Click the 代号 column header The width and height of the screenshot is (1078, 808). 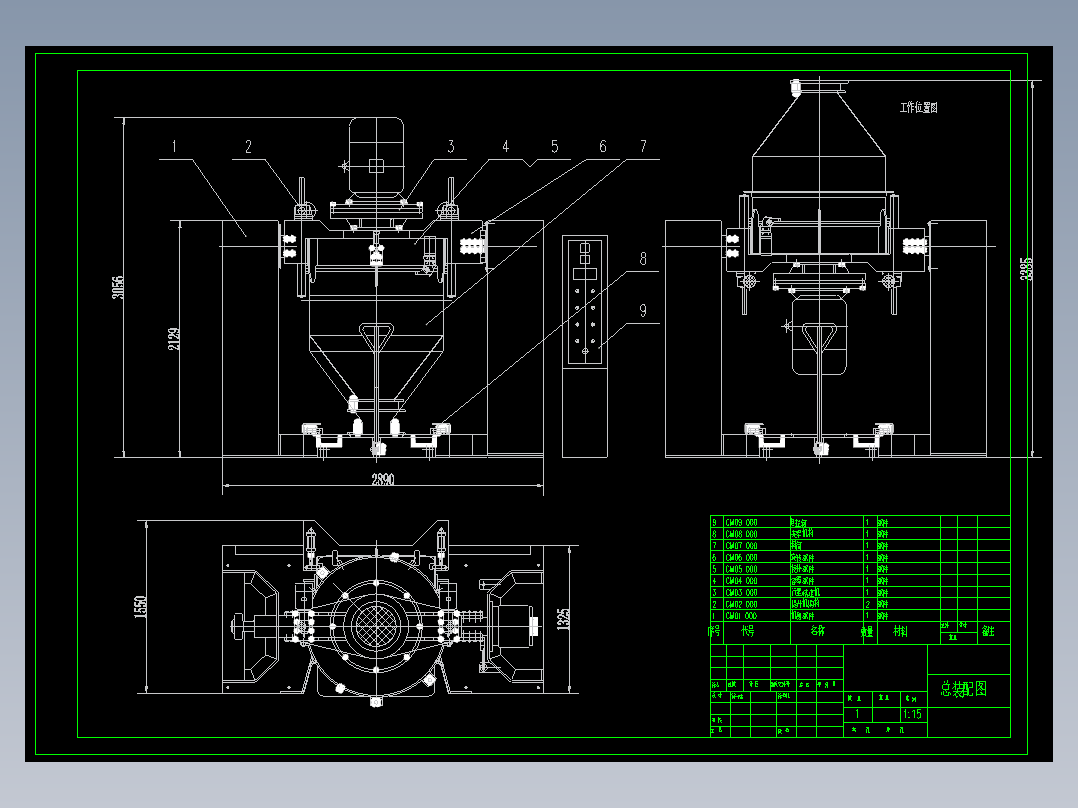click(748, 631)
